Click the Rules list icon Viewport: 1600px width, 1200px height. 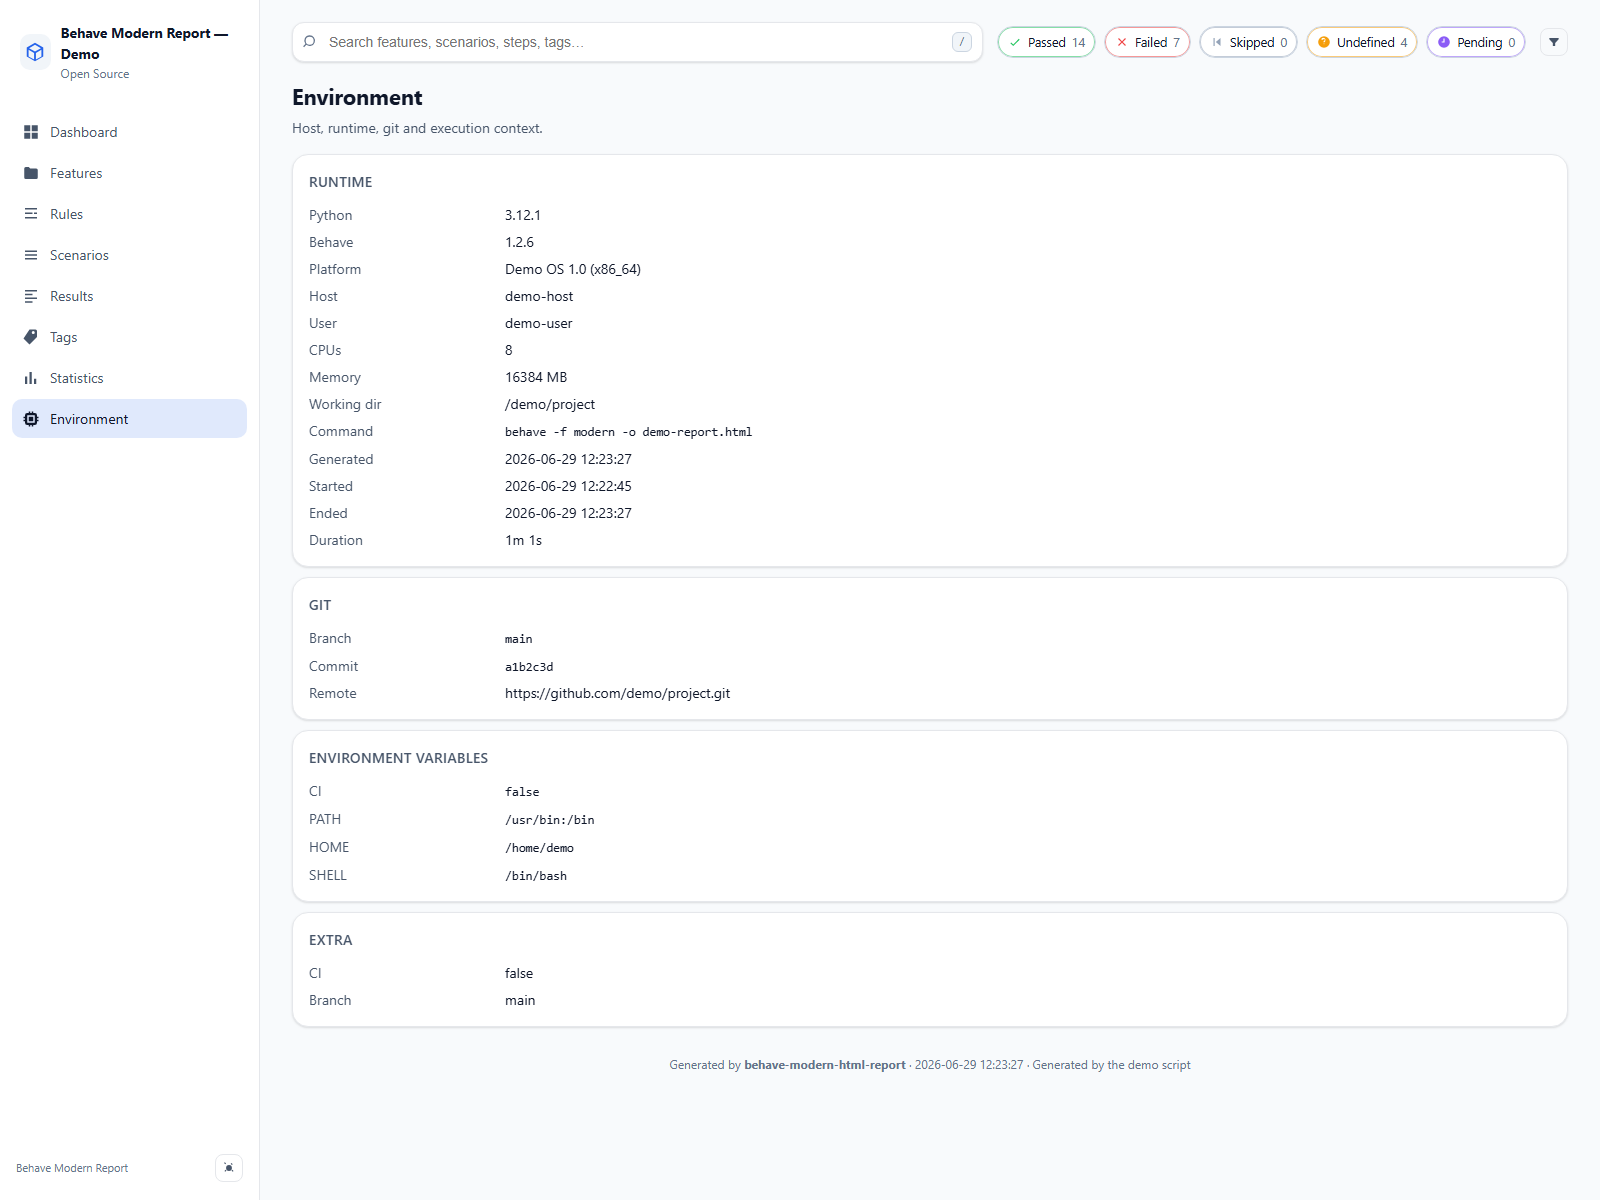(31, 214)
